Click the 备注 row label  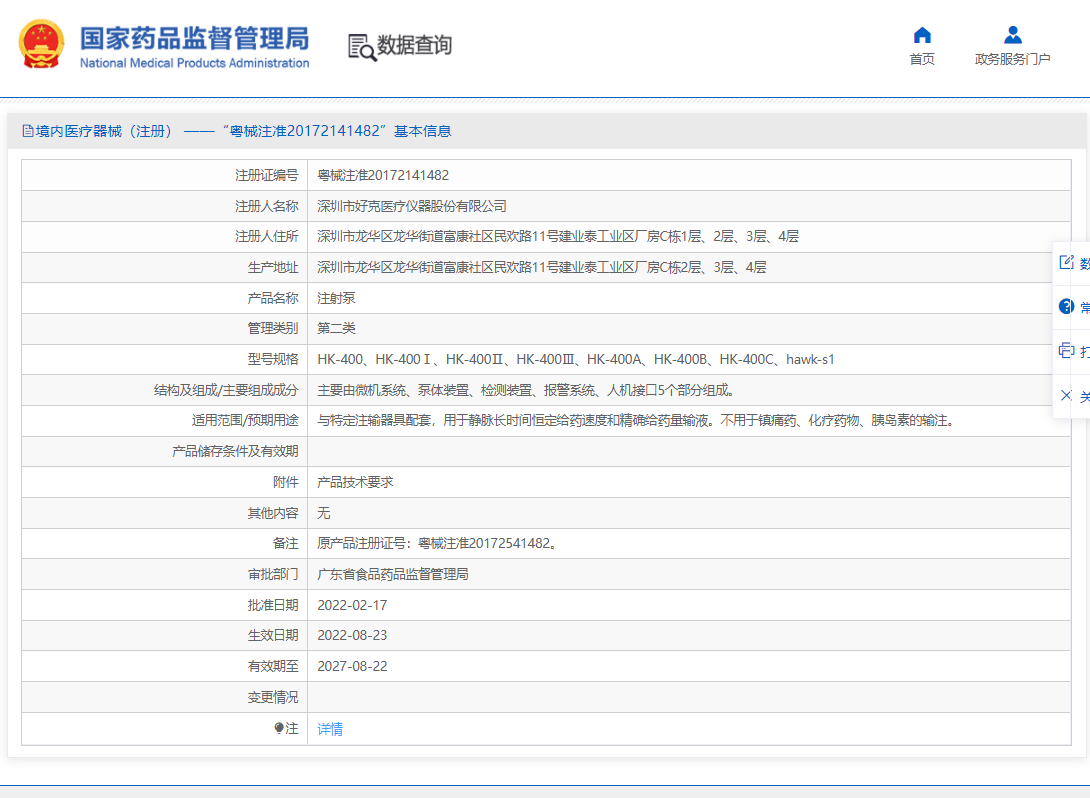click(x=286, y=543)
